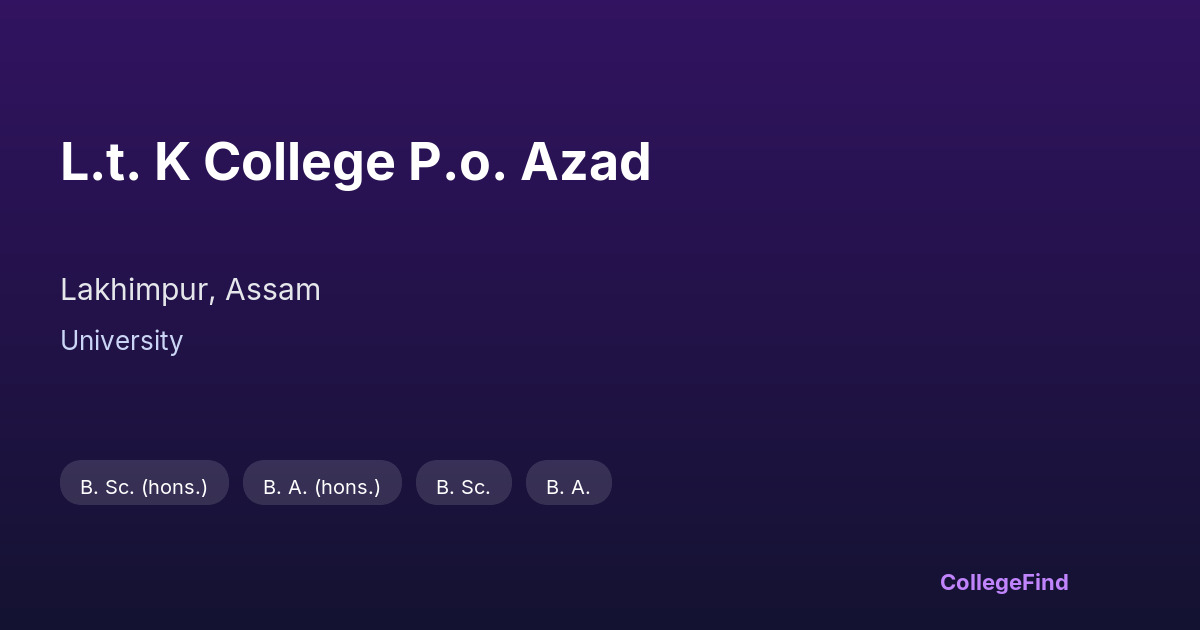Open the CollegeFind brand logo
Viewport: 1200px width, 630px height.
(1004, 582)
